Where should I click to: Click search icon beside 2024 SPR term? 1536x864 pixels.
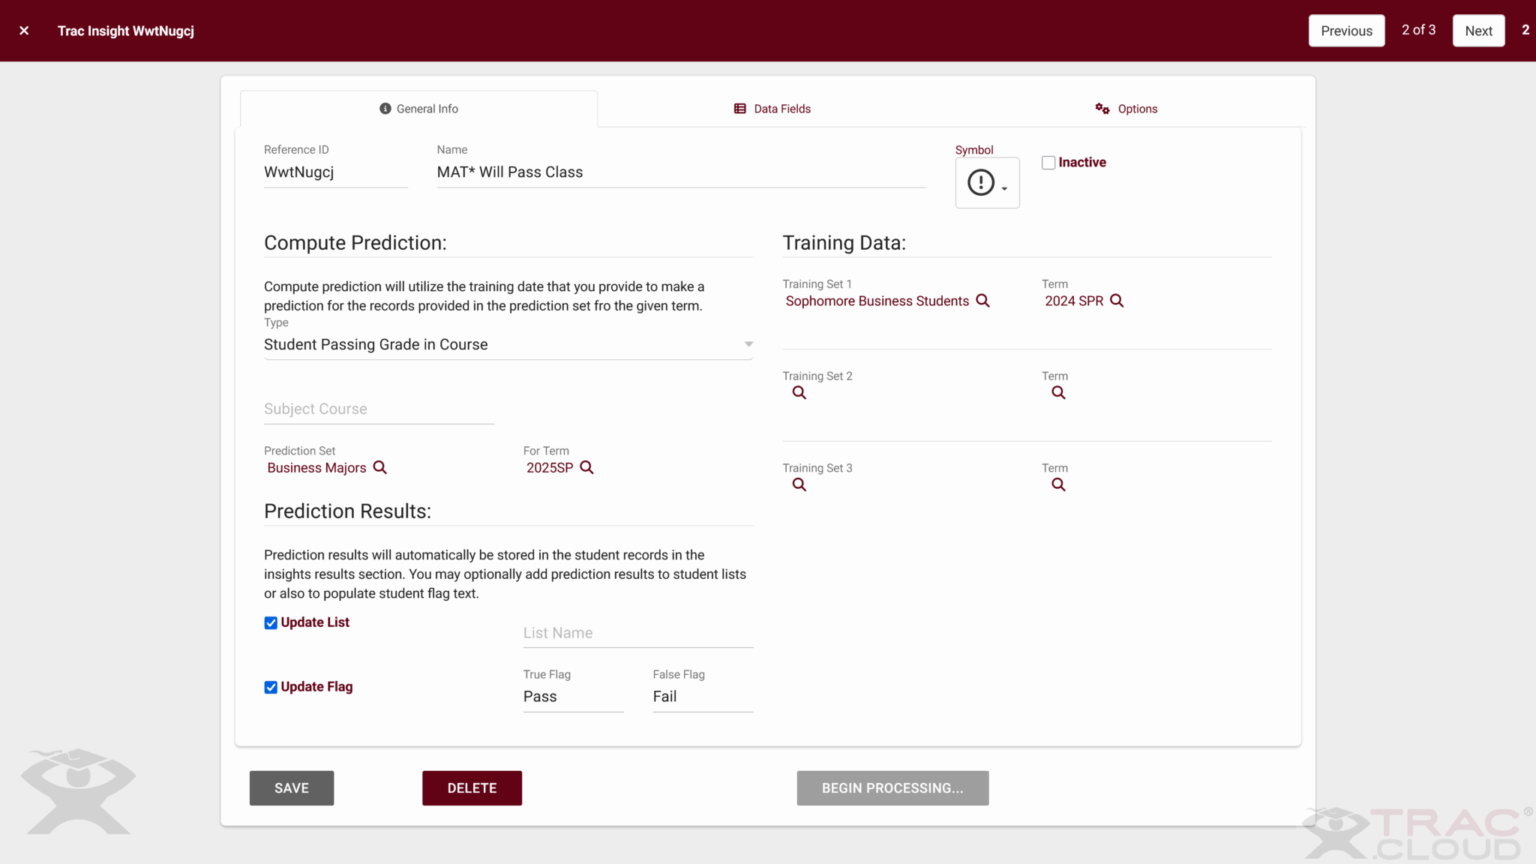pos(1116,301)
